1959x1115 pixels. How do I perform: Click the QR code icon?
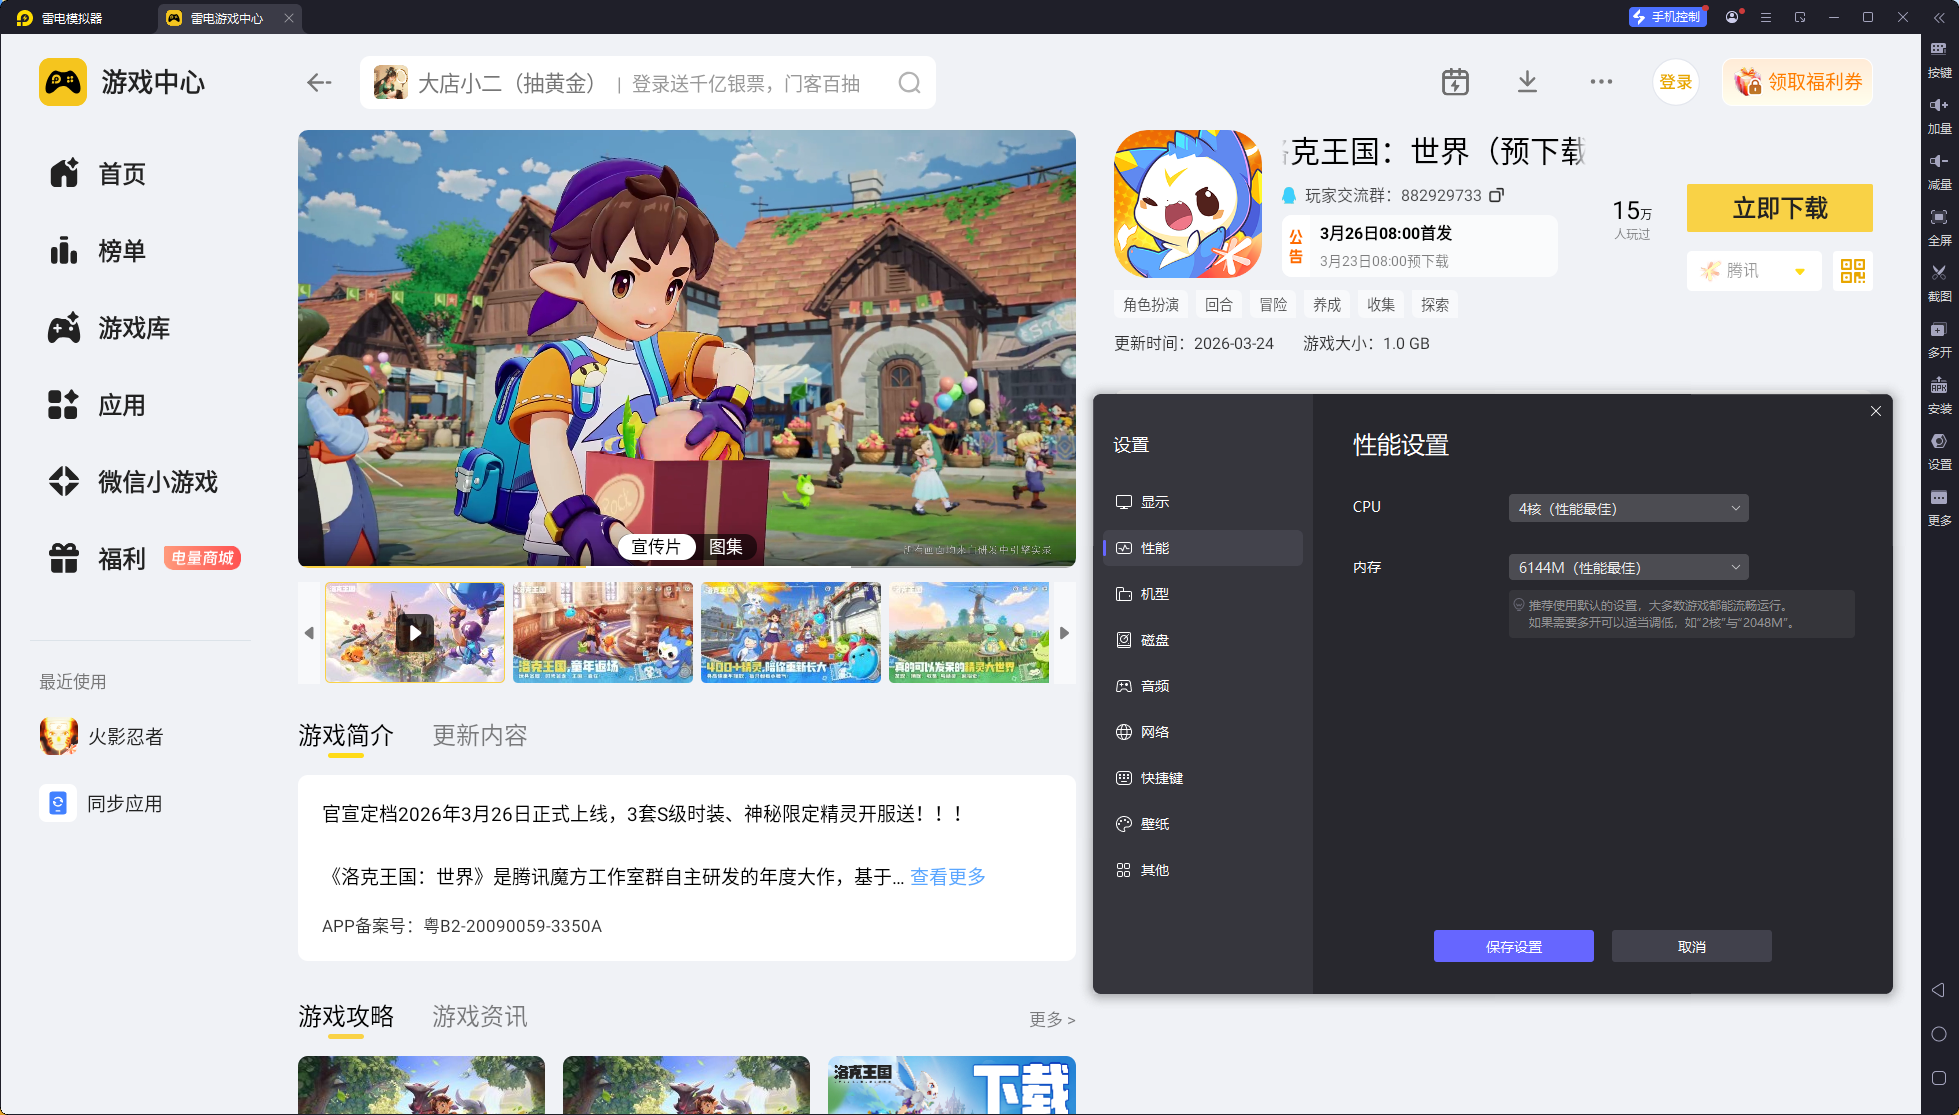click(x=1852, y=271)
